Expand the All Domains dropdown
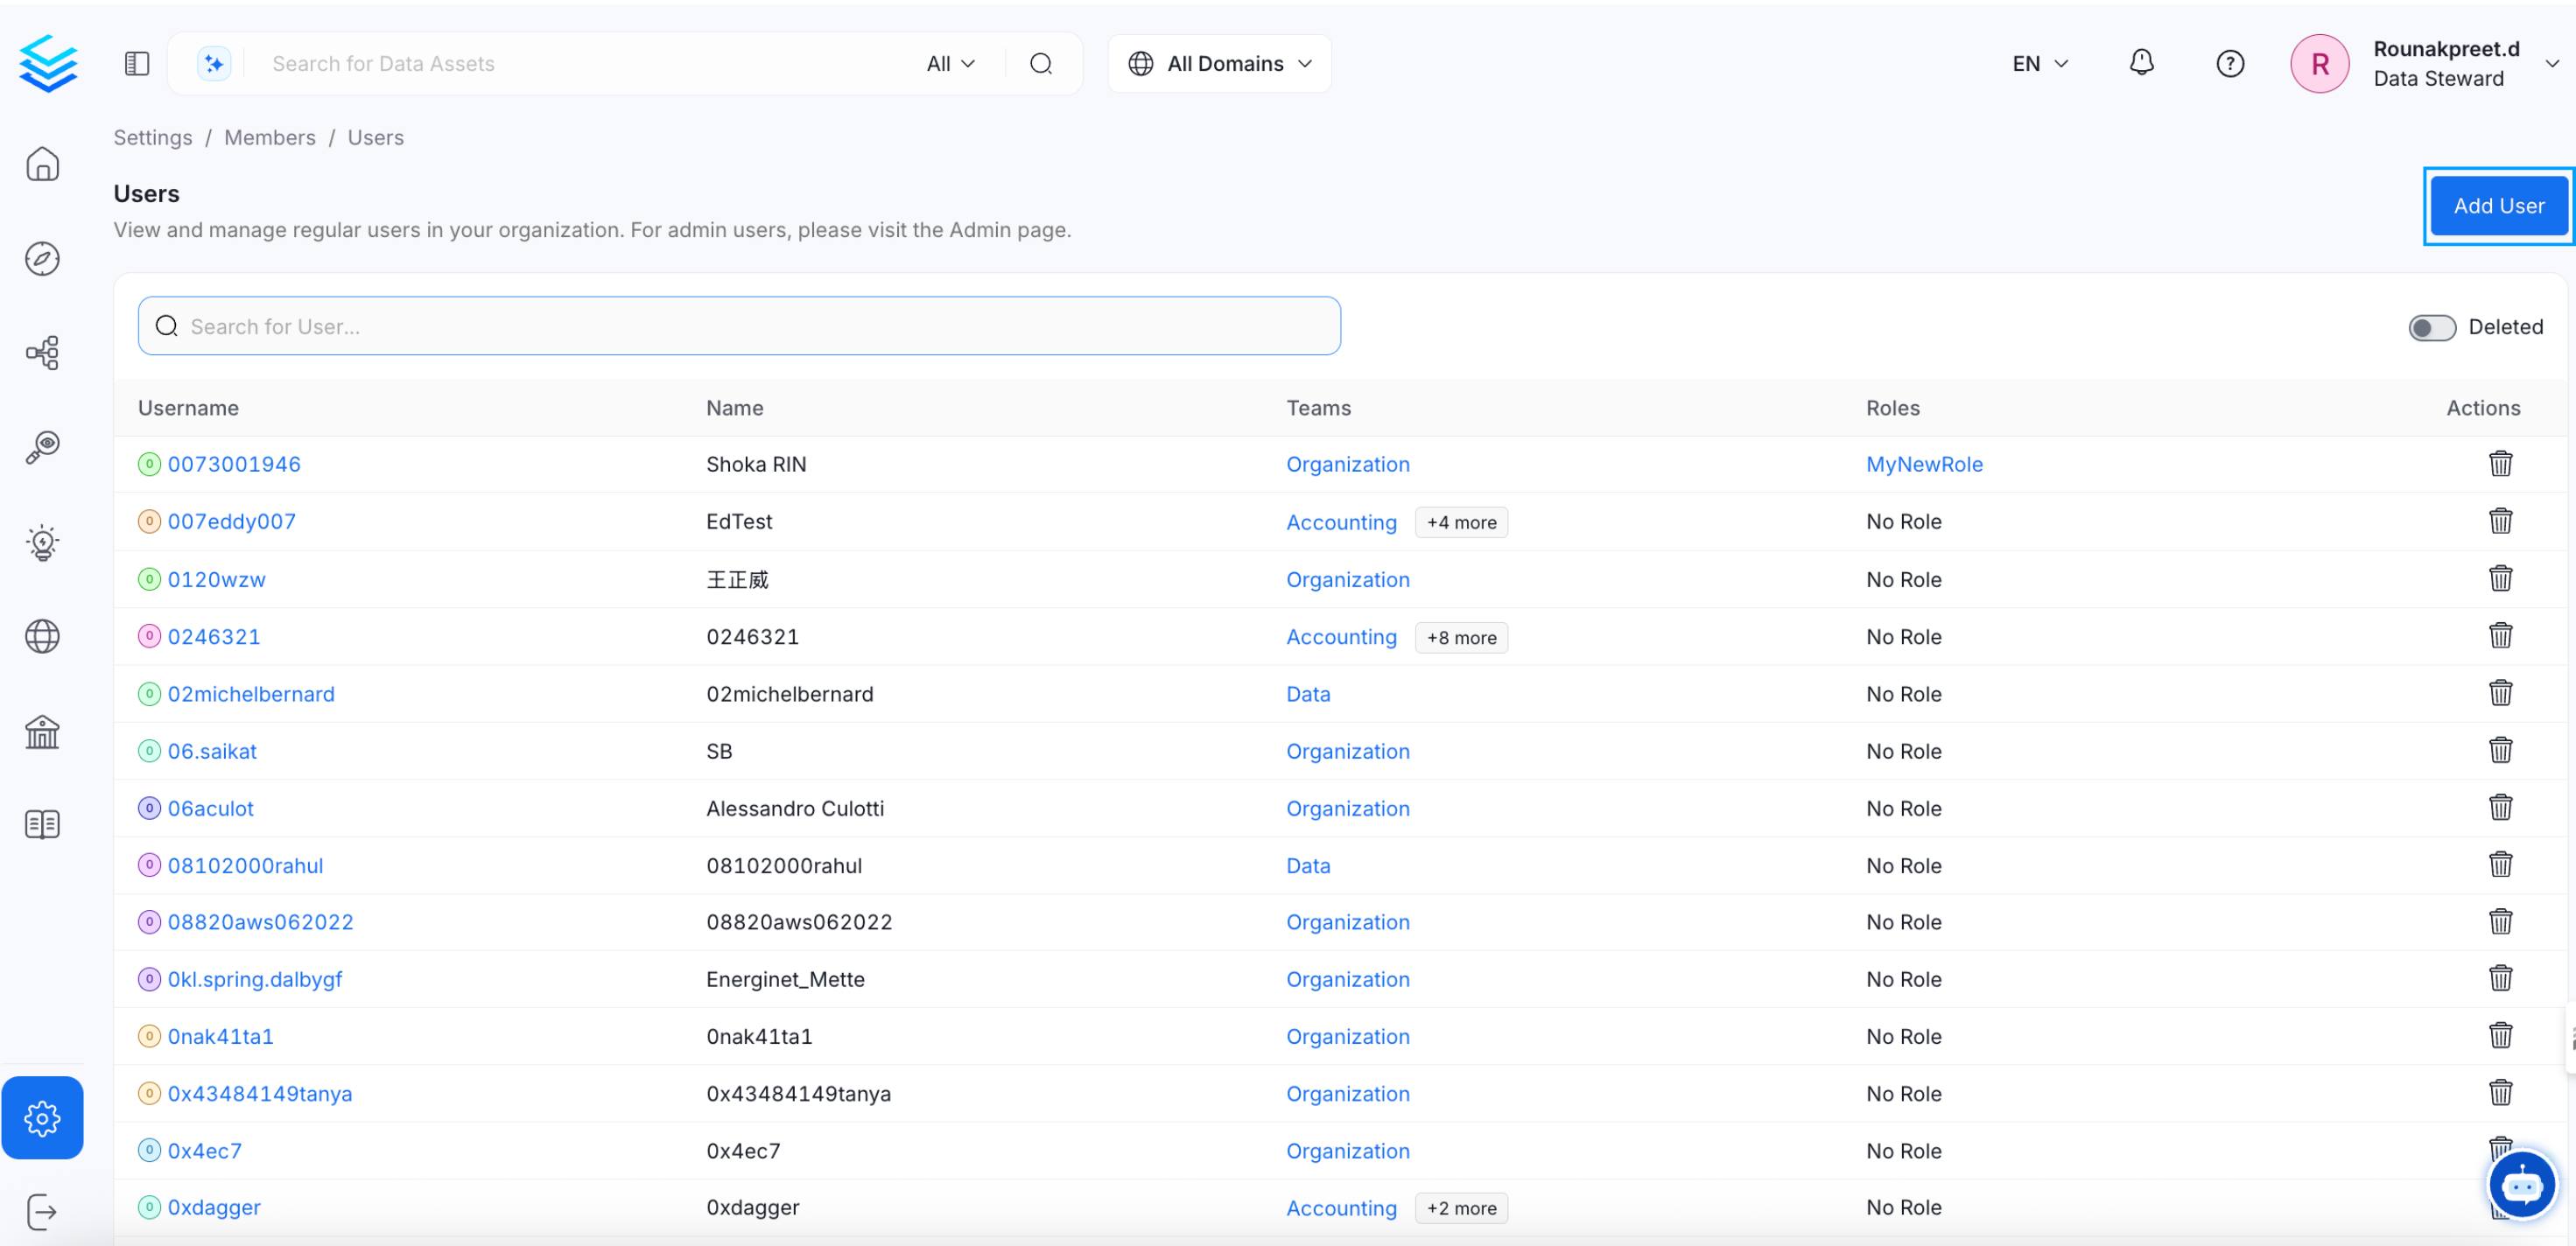2576x1246 pixels. tap(1219, 63)
